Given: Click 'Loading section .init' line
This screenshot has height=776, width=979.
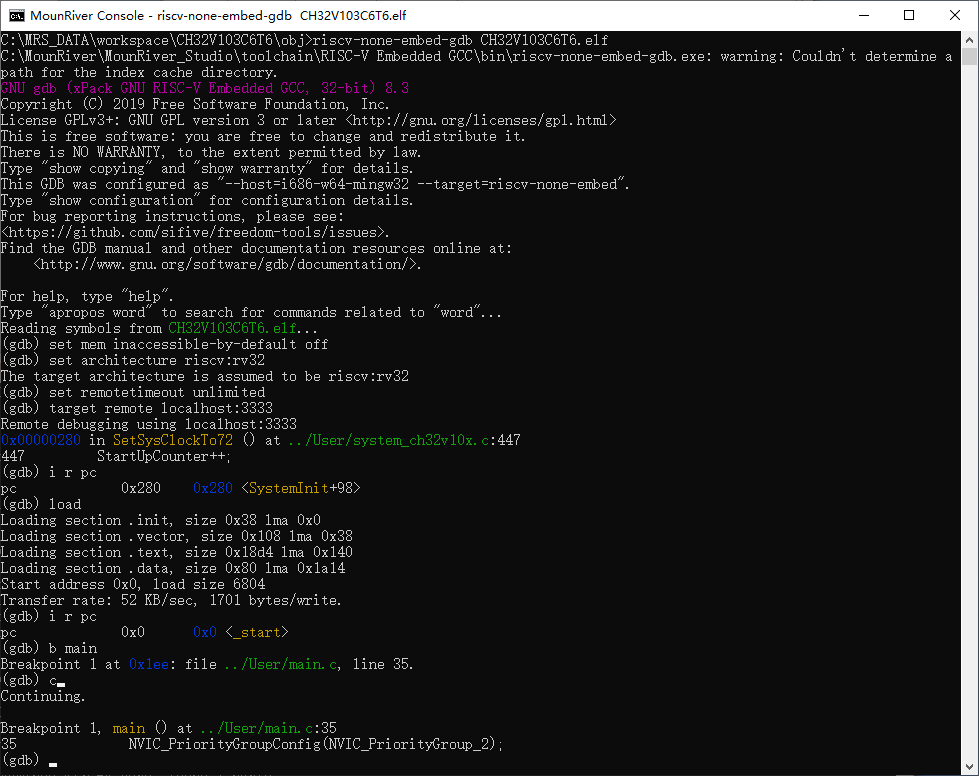Looking at the screenshot, I should 160,521.
